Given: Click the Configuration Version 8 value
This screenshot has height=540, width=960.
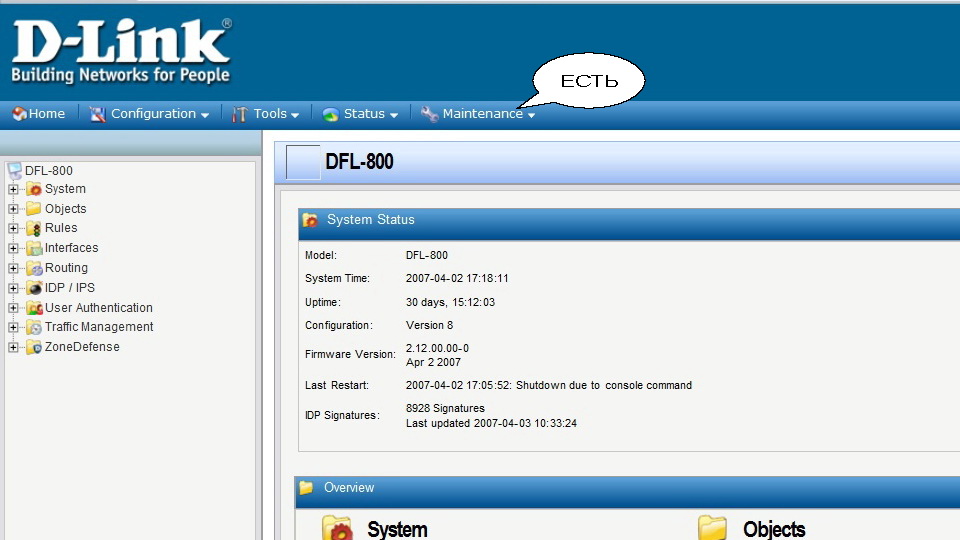Looking at the screenshot, I should click(x=429, y=326).
